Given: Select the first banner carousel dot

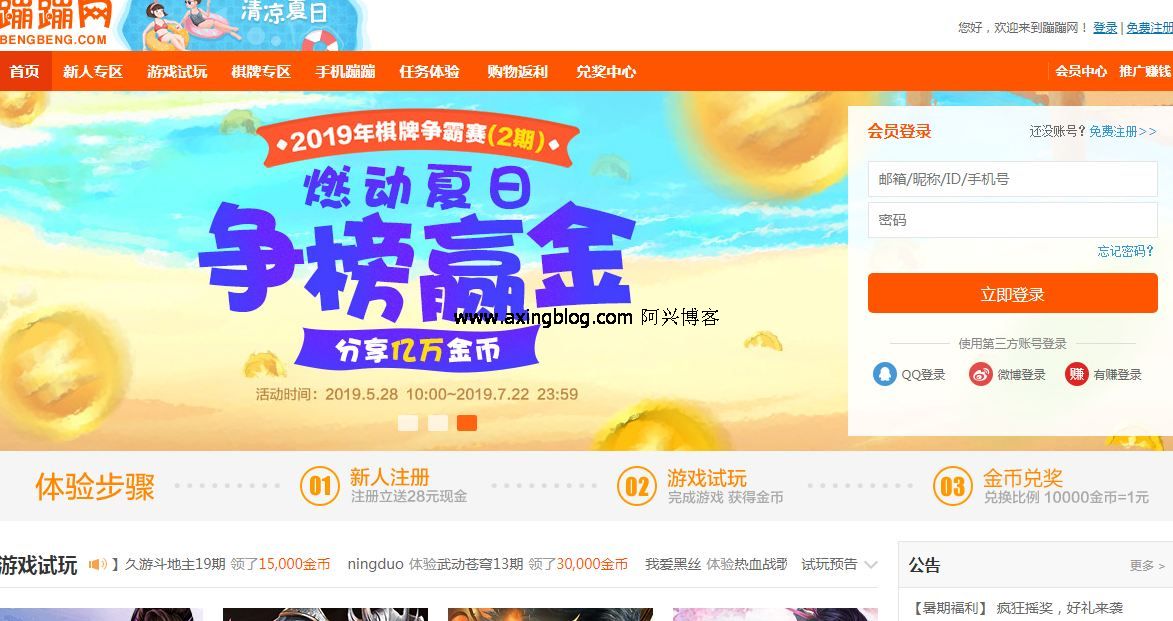Looking at the screenshot, I should (x=408, y=423).
